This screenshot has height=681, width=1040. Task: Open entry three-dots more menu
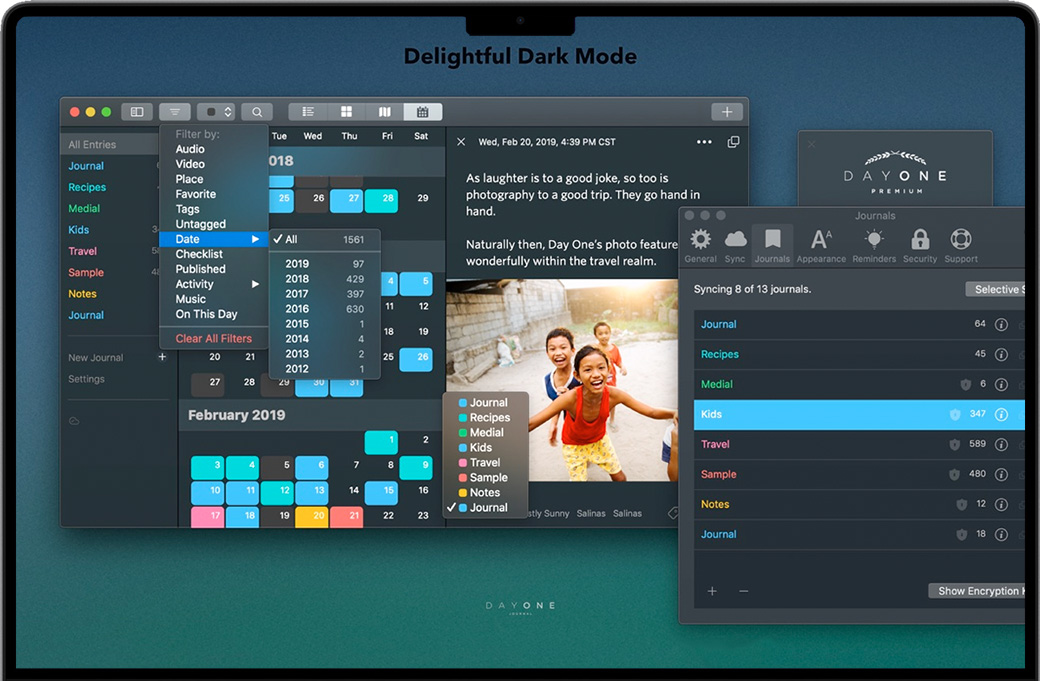click(704, 142)
